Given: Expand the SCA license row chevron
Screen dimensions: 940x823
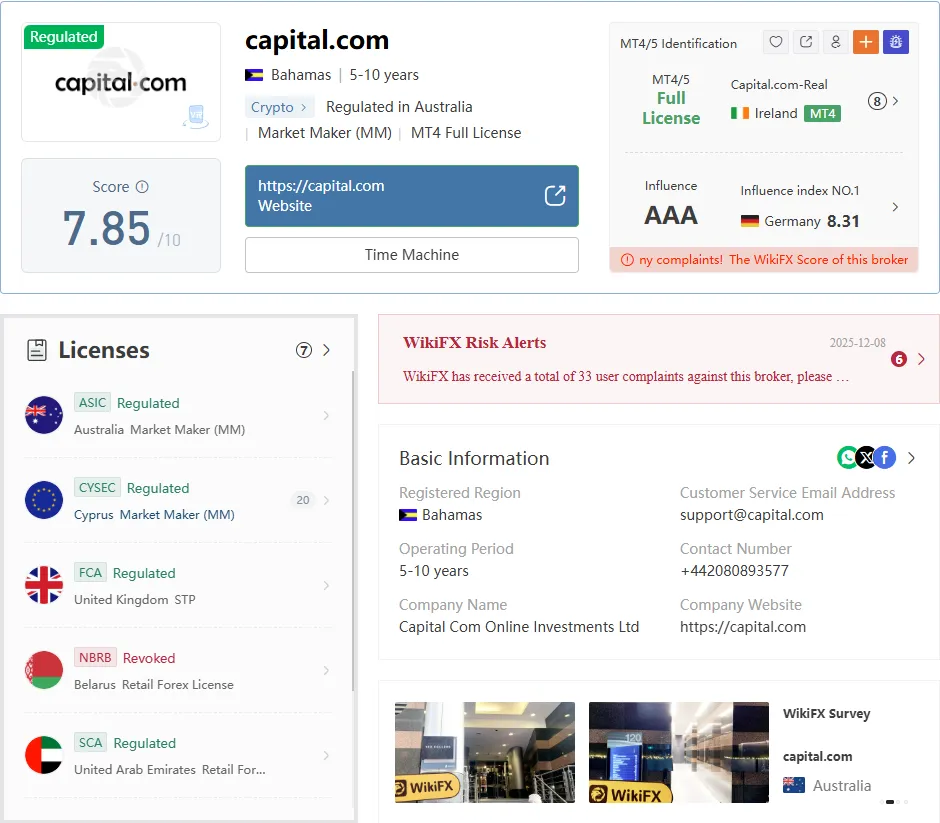Looking at the screenshot, I should tap(326, 755).
